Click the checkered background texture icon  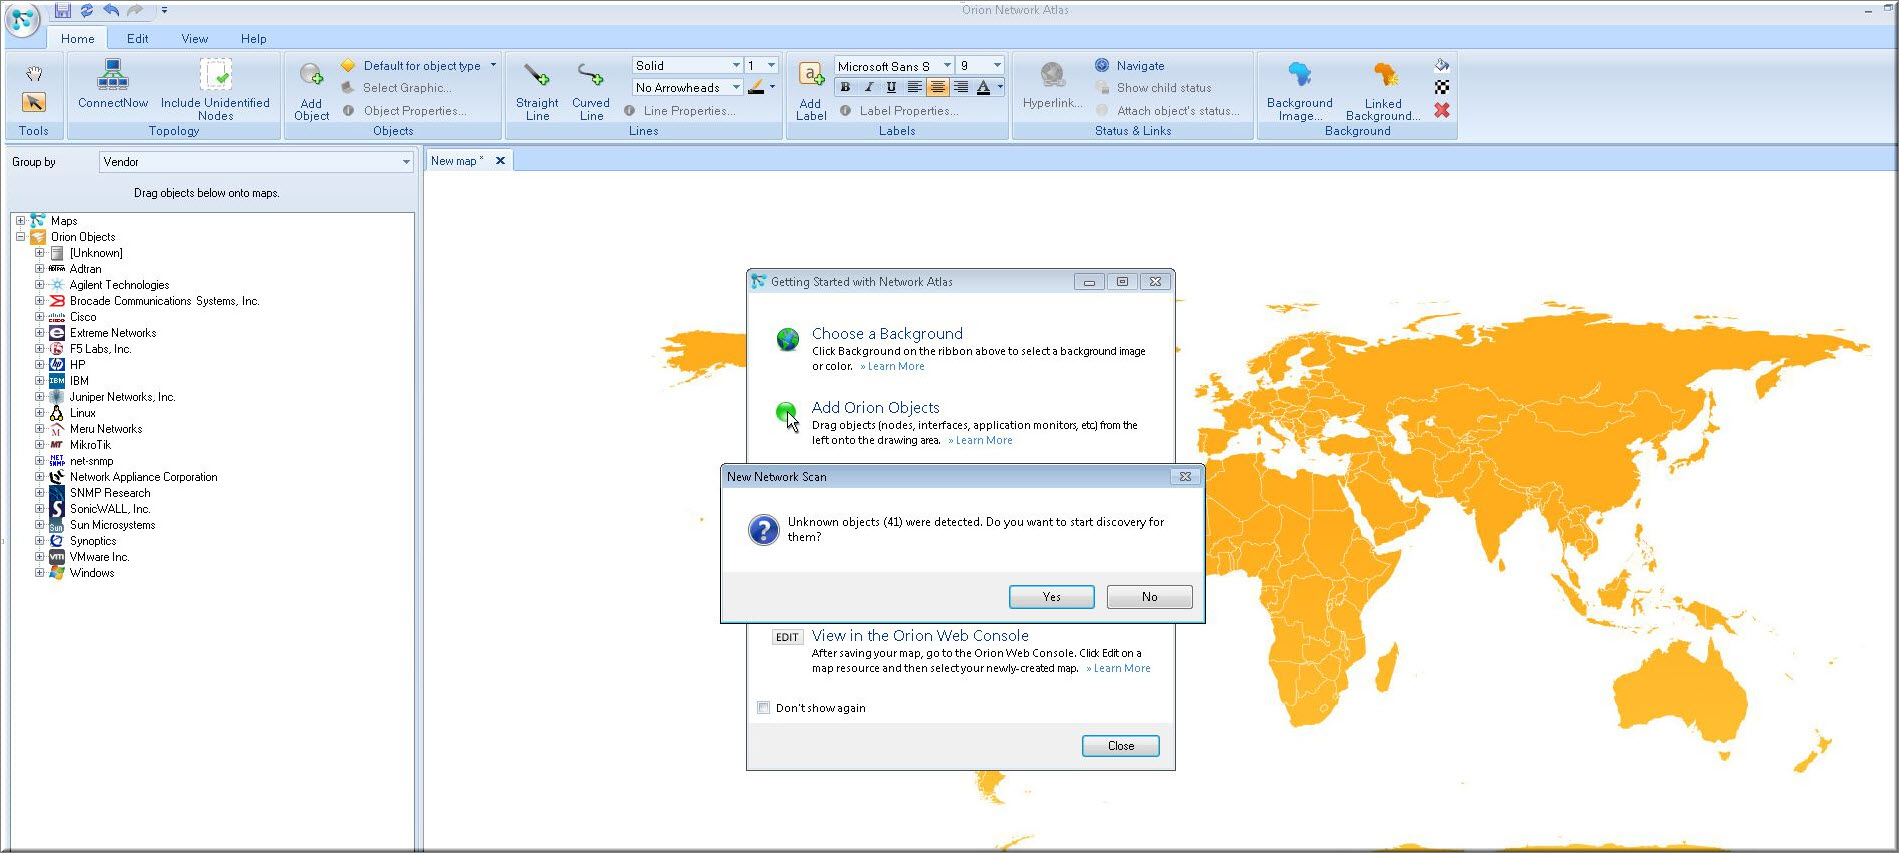(x=1442, y=87)
